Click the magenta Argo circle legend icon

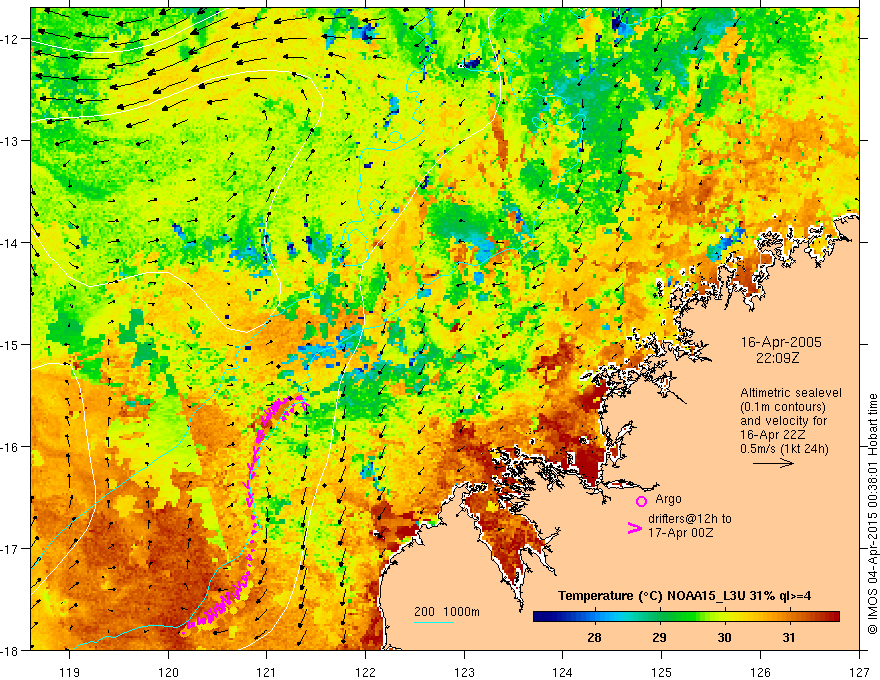(x=641, y=501)
